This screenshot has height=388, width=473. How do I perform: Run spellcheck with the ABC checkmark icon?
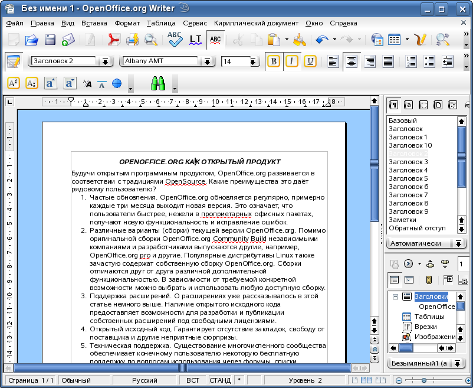[175, 39]
